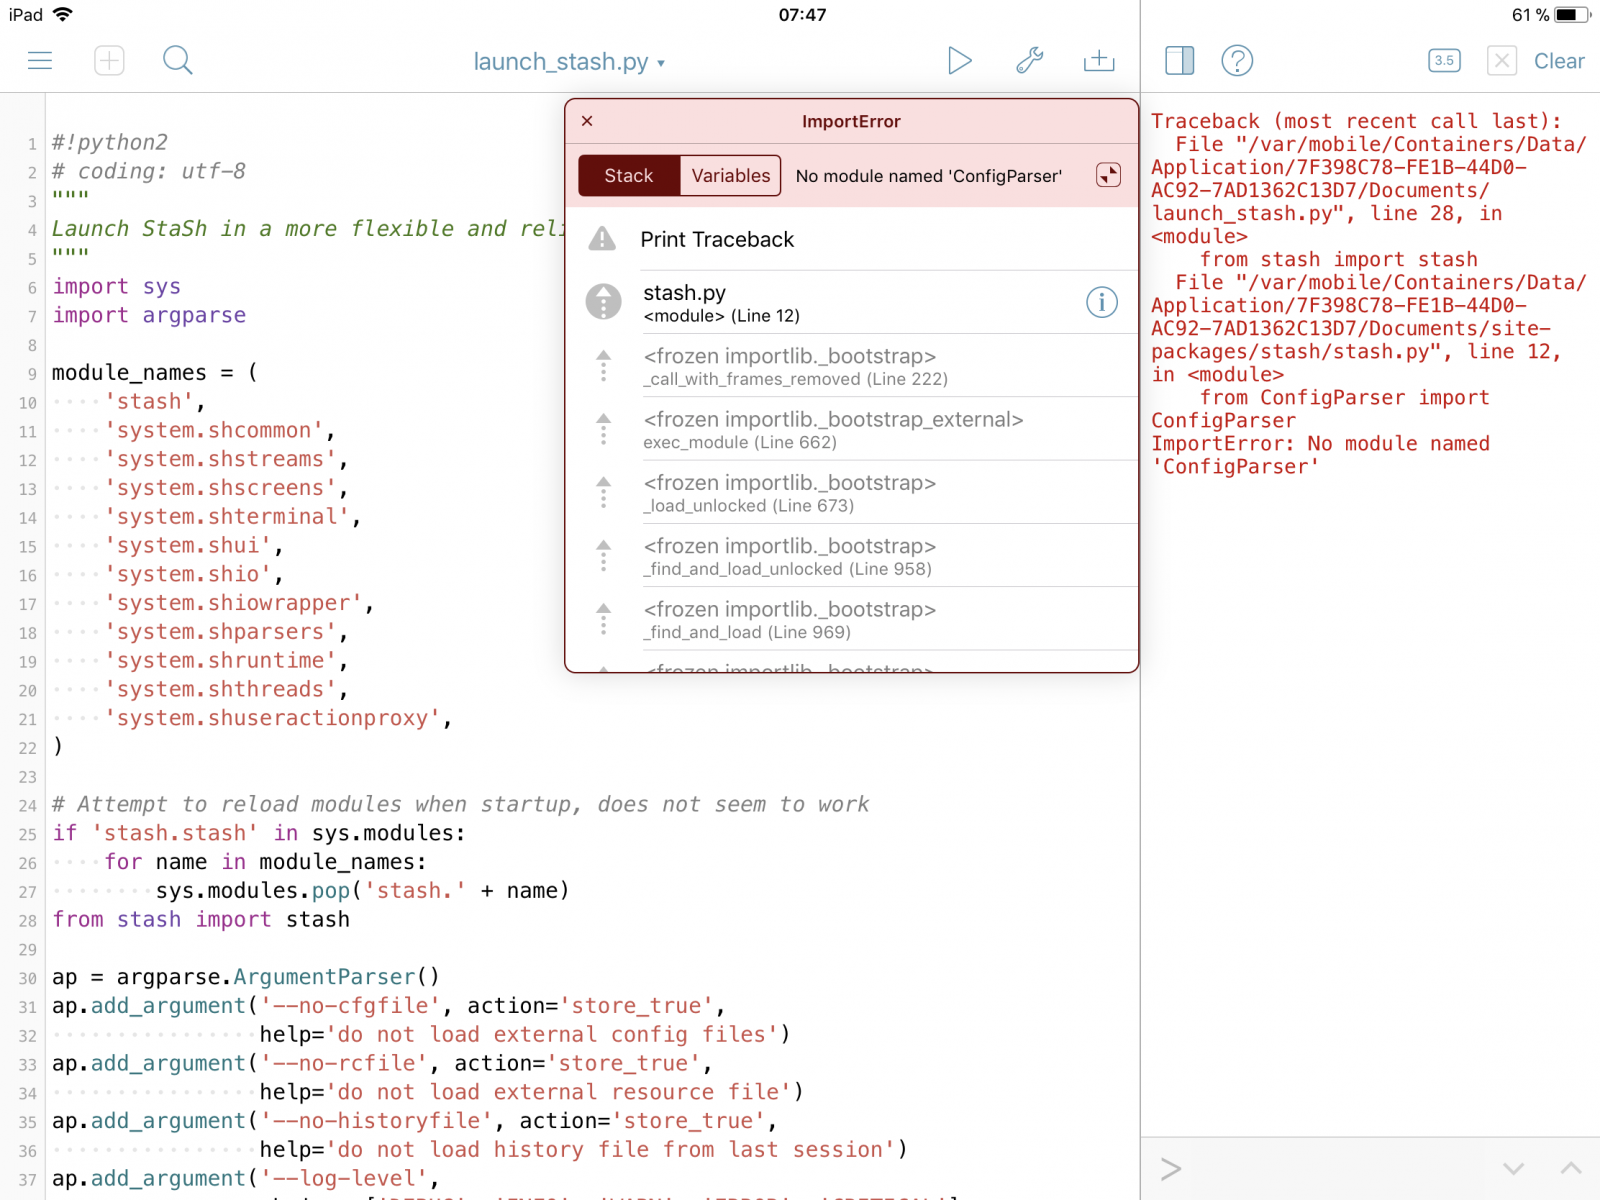1600x1200 pixels.
Task: Tap Print Traceback
Action: pos(717,240)
